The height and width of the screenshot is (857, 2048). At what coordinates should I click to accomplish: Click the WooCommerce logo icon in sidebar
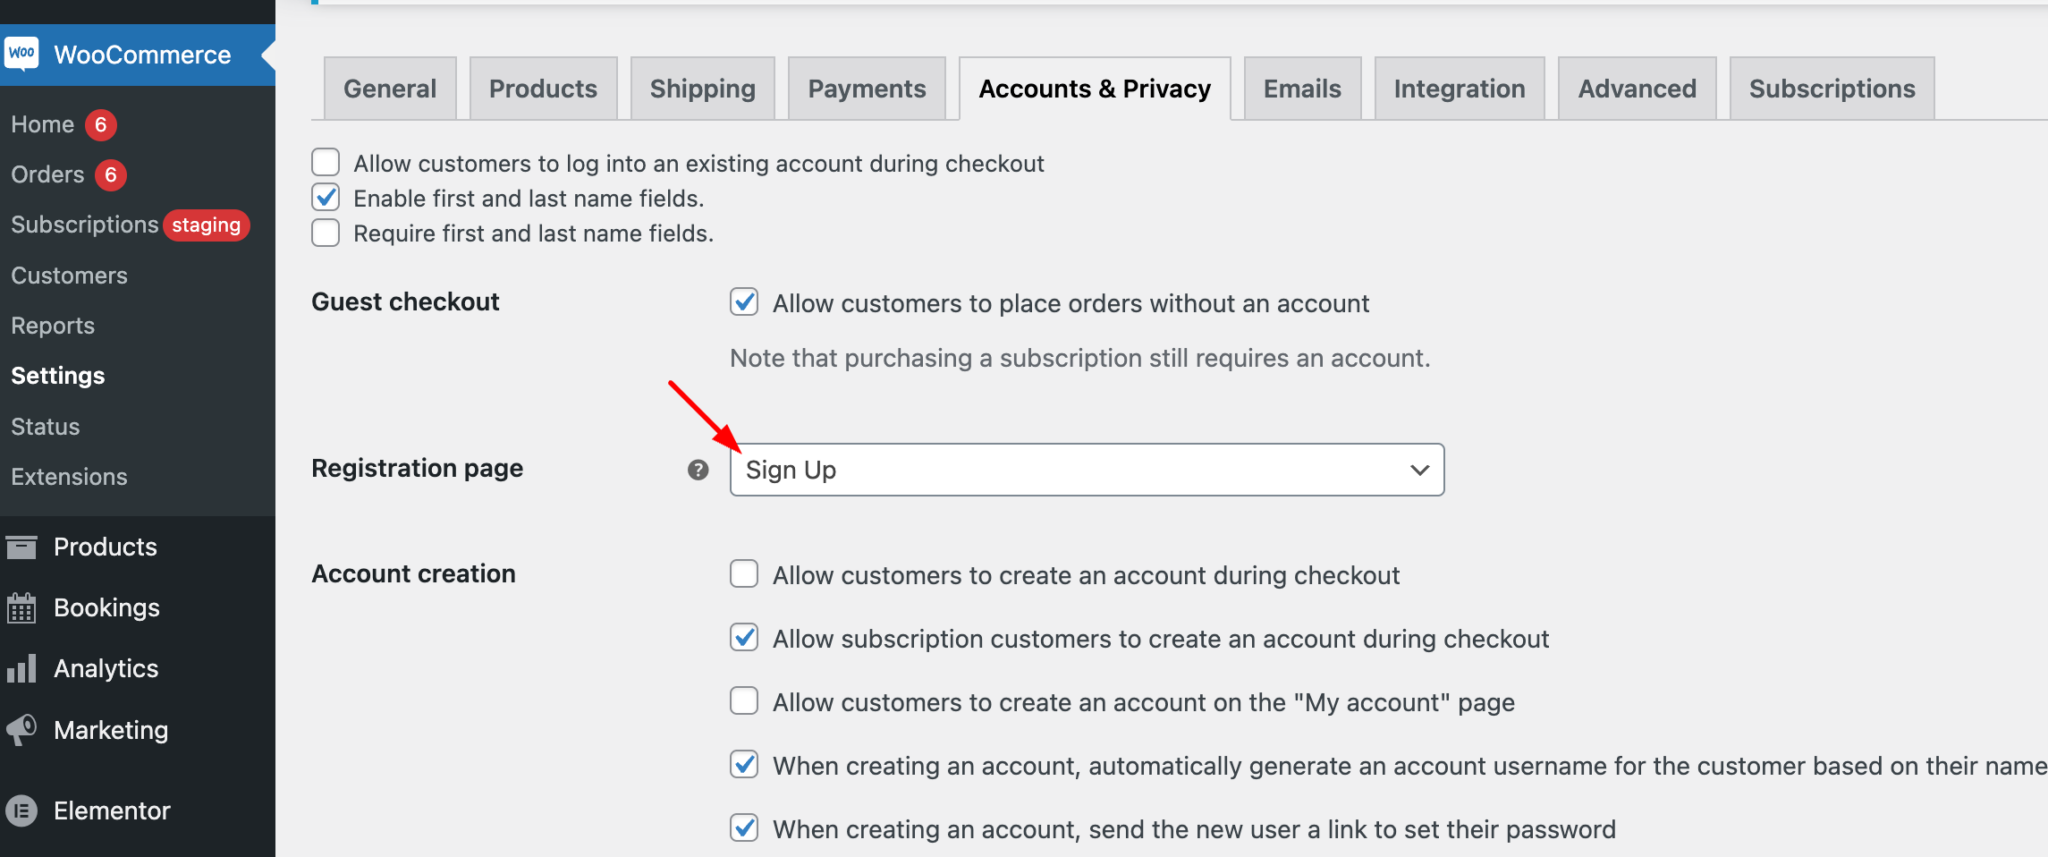pyautogui.click(x=22, y=54)
